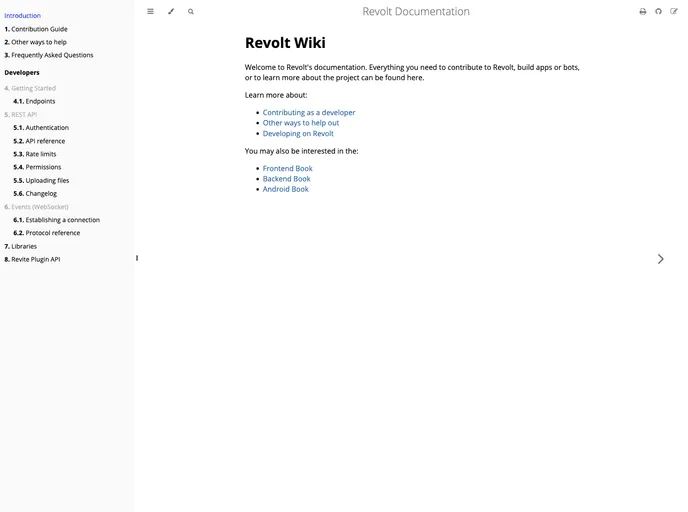This screenshot has height=512, width=688.
Task: Open 6.1. Establishing a connection page
Action: click(x=57, y=220)
